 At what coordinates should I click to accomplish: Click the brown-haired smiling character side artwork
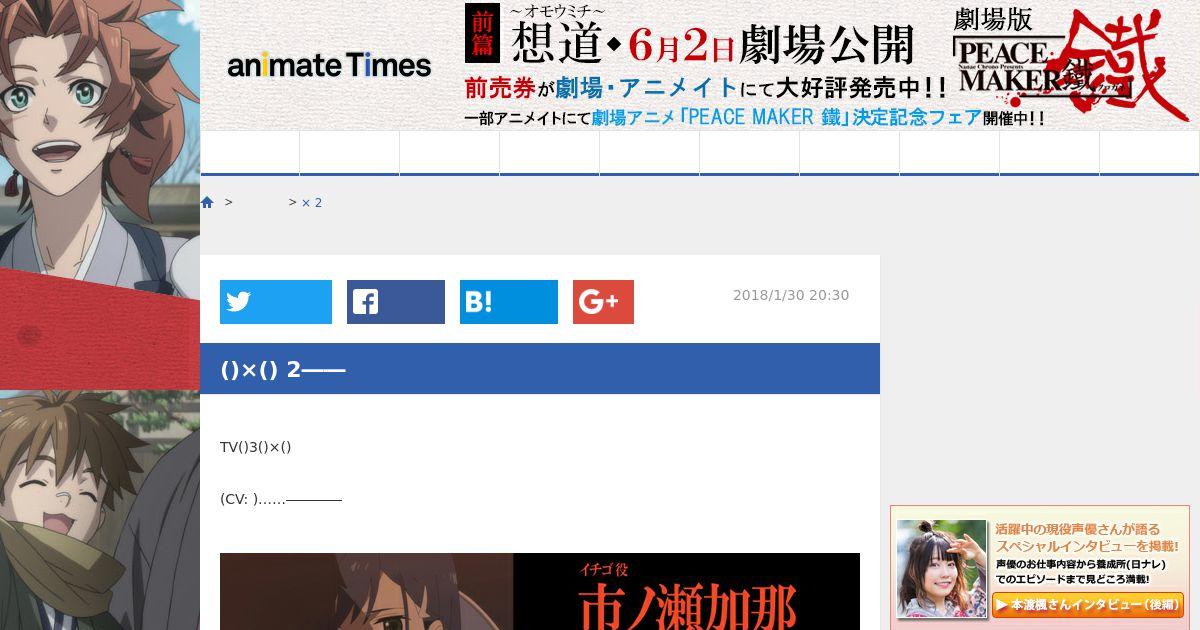tap(100, 510)
